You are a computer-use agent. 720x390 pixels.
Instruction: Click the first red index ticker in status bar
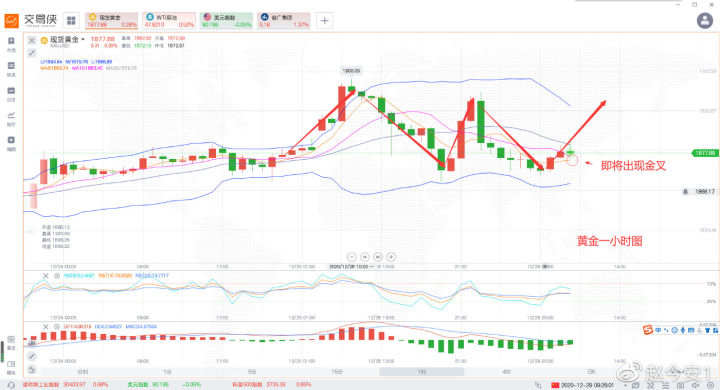tap(65, 384)
